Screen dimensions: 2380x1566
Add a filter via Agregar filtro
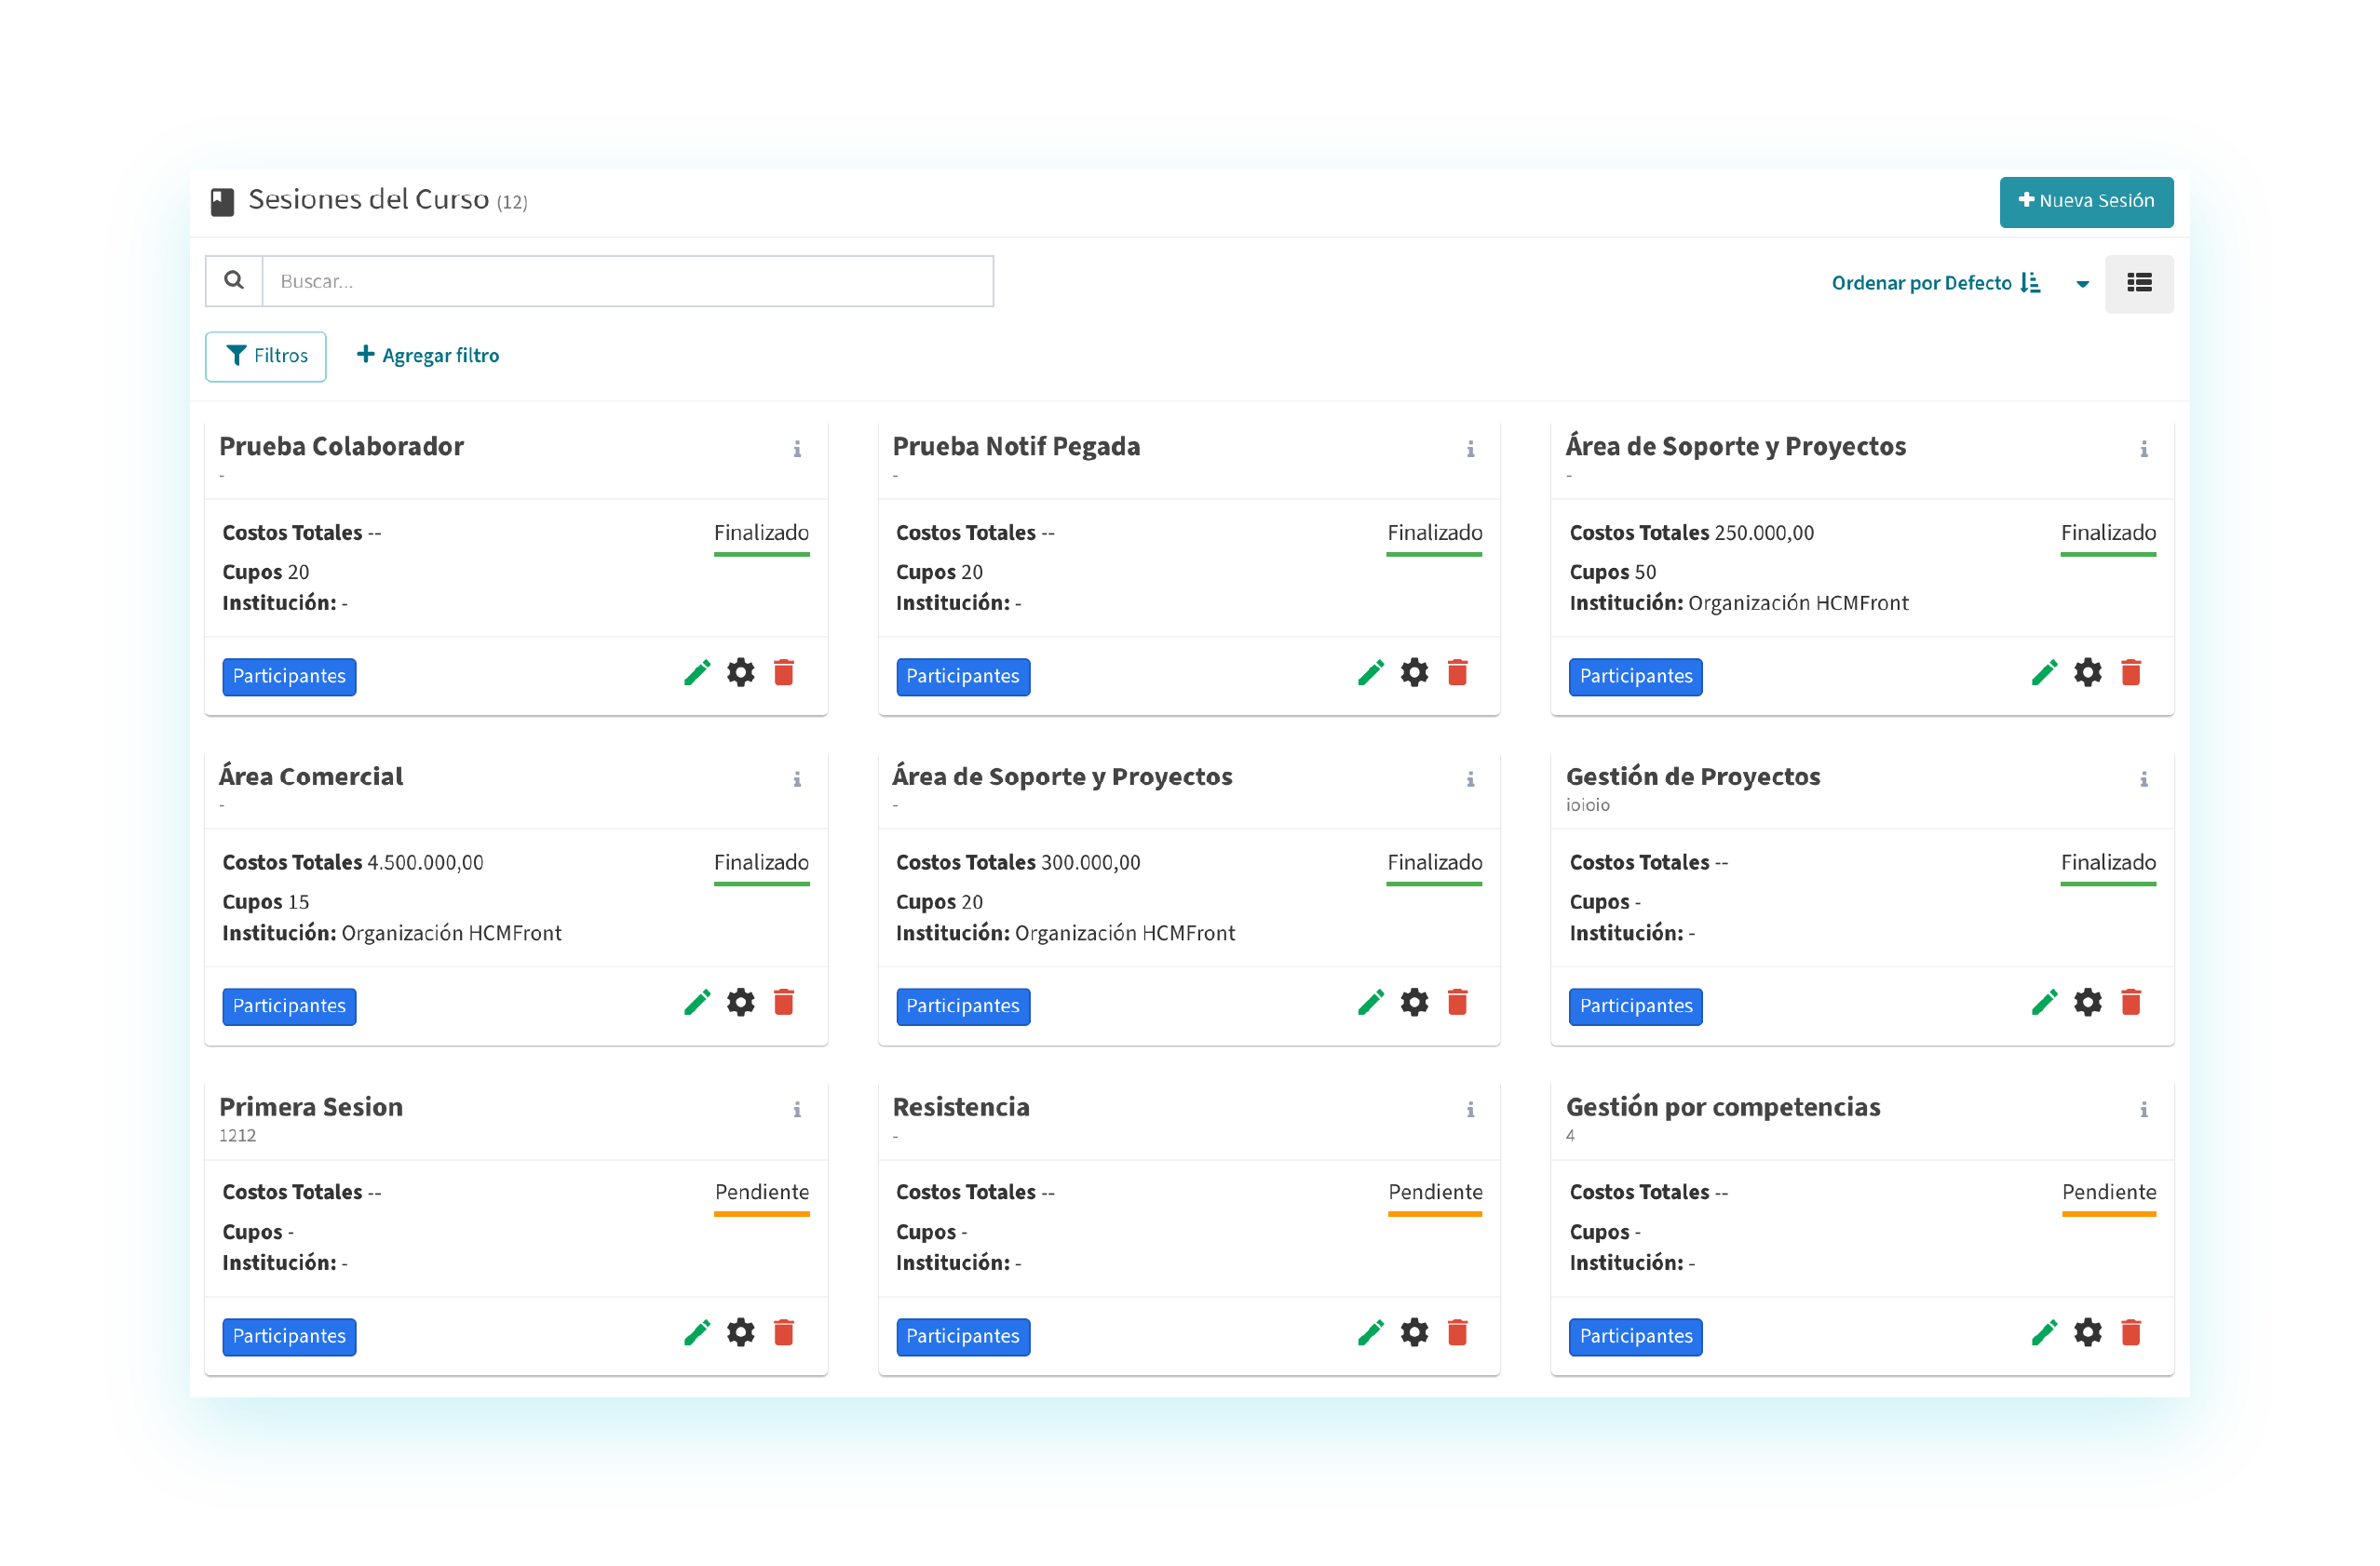(x=428, y=355)
